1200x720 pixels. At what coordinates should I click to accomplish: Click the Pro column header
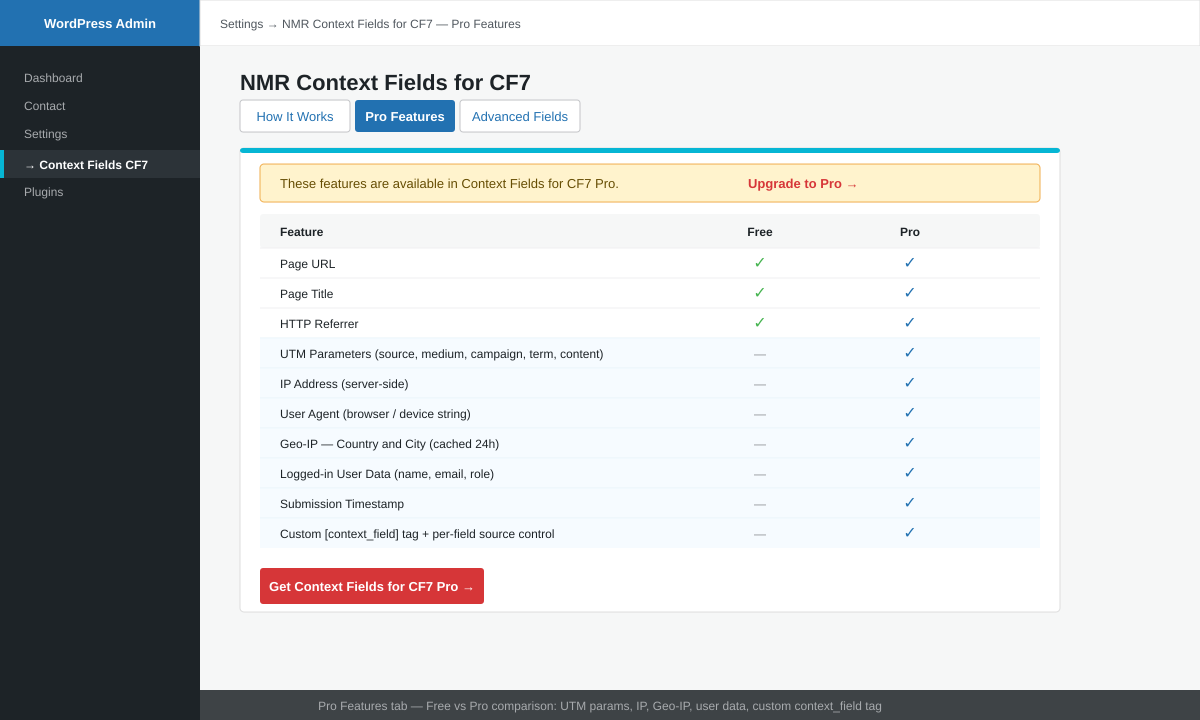(x=910, y=232)
